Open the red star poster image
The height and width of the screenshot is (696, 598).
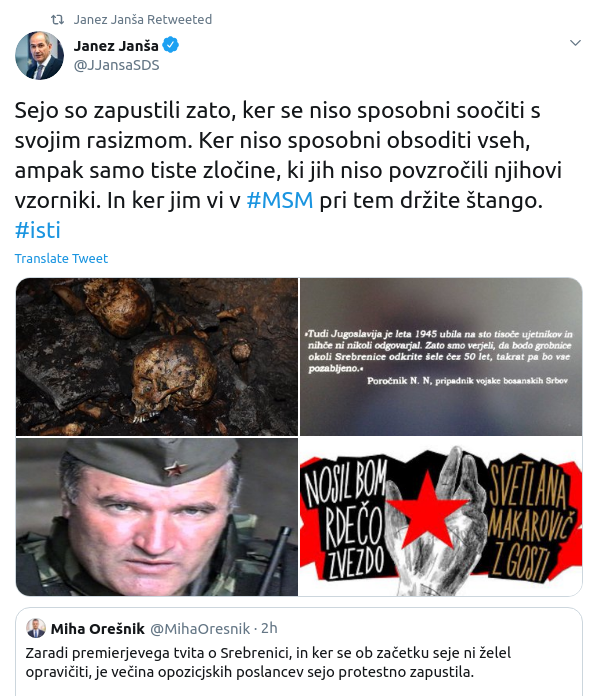click(441, 517)
